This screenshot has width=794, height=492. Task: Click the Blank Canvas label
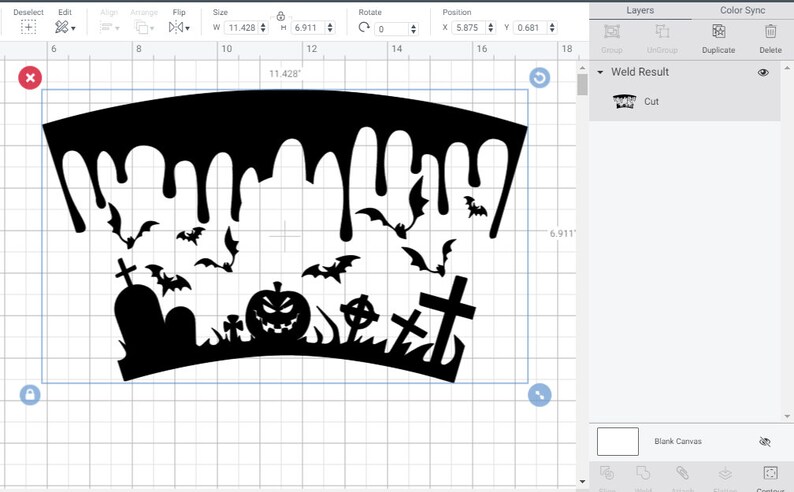click(x=678, y=441)
